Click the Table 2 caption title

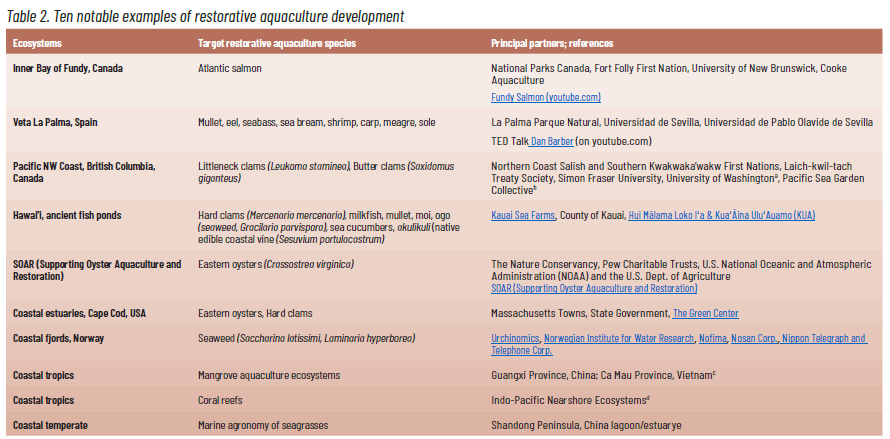point(205,16)
